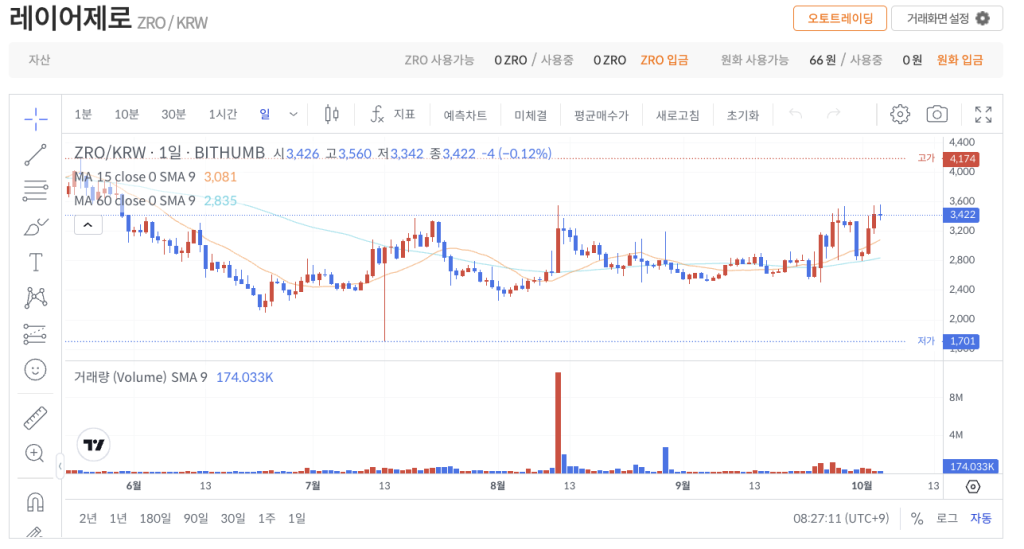
Task: Toggle 자동 auto scale
Action: click(981, 518)
